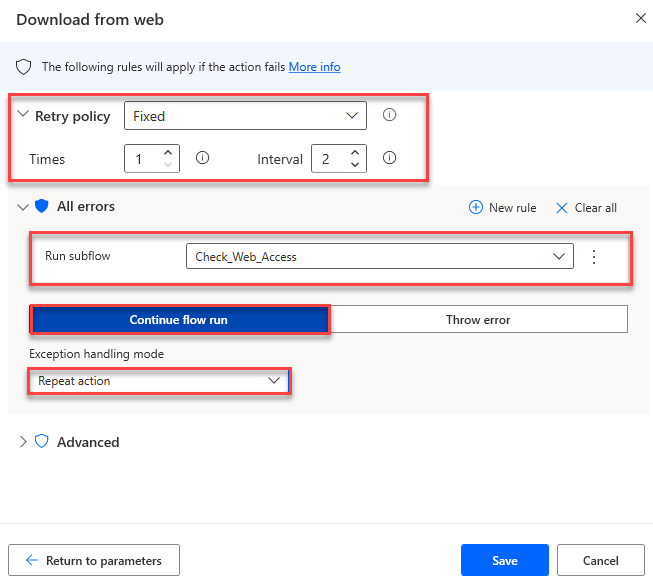Click the blue shield icon beside All errors
Image resolution: width=653 pixels, height=588 pixels.
point(42,206)
